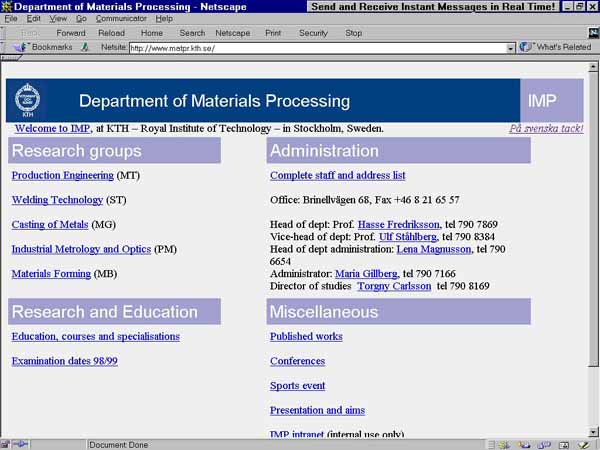Open the Communicator menu
Viewport: 600px width, 450px height.
click(x=121, y=19)
